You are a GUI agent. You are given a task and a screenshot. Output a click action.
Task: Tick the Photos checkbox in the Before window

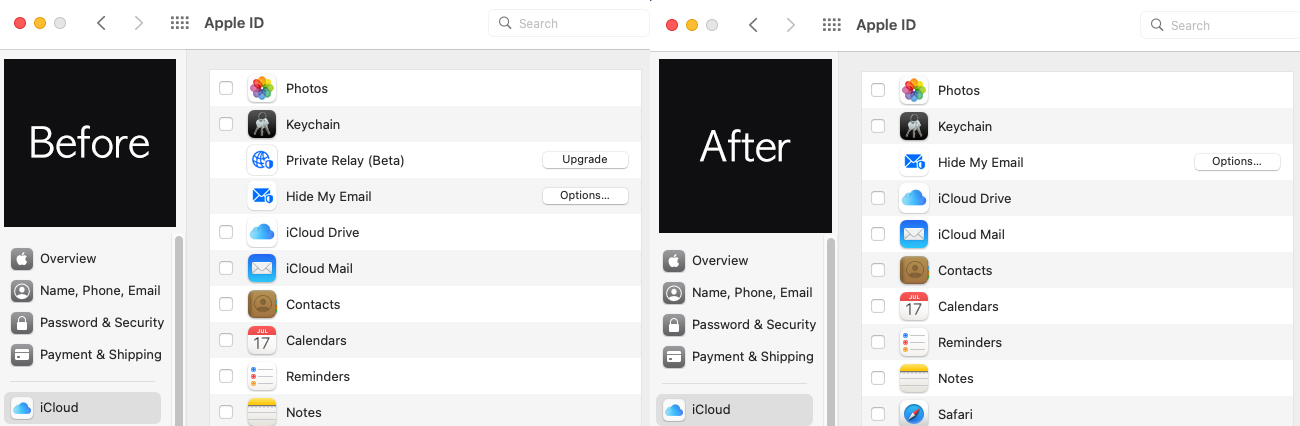pyautogui.click(x=226, y=88)
